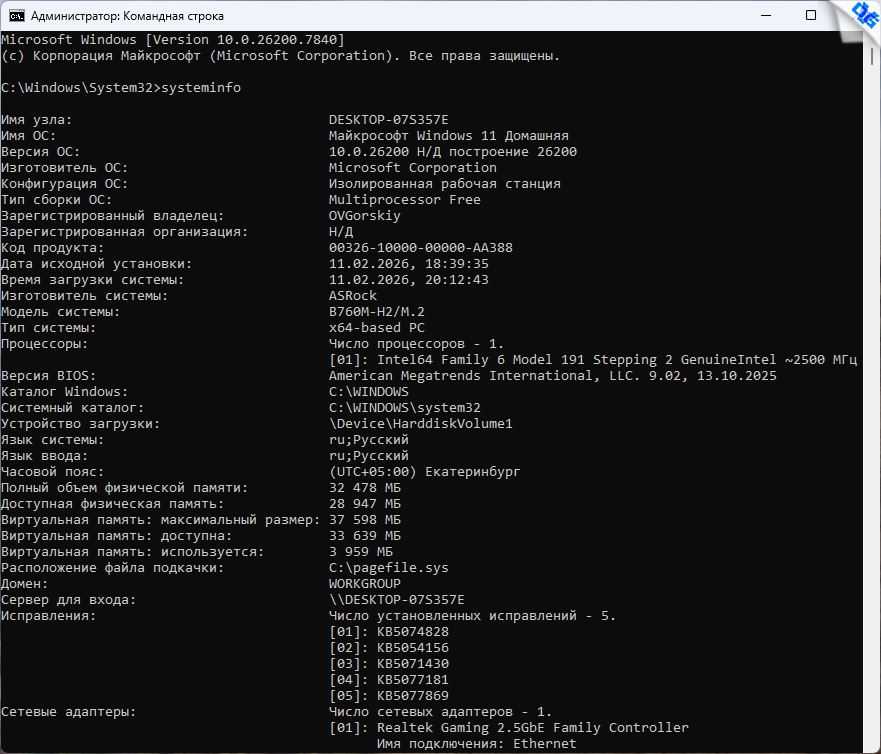Click the 'Исправления:' label
Screen dimensions: 881x754
coord(48,616)
